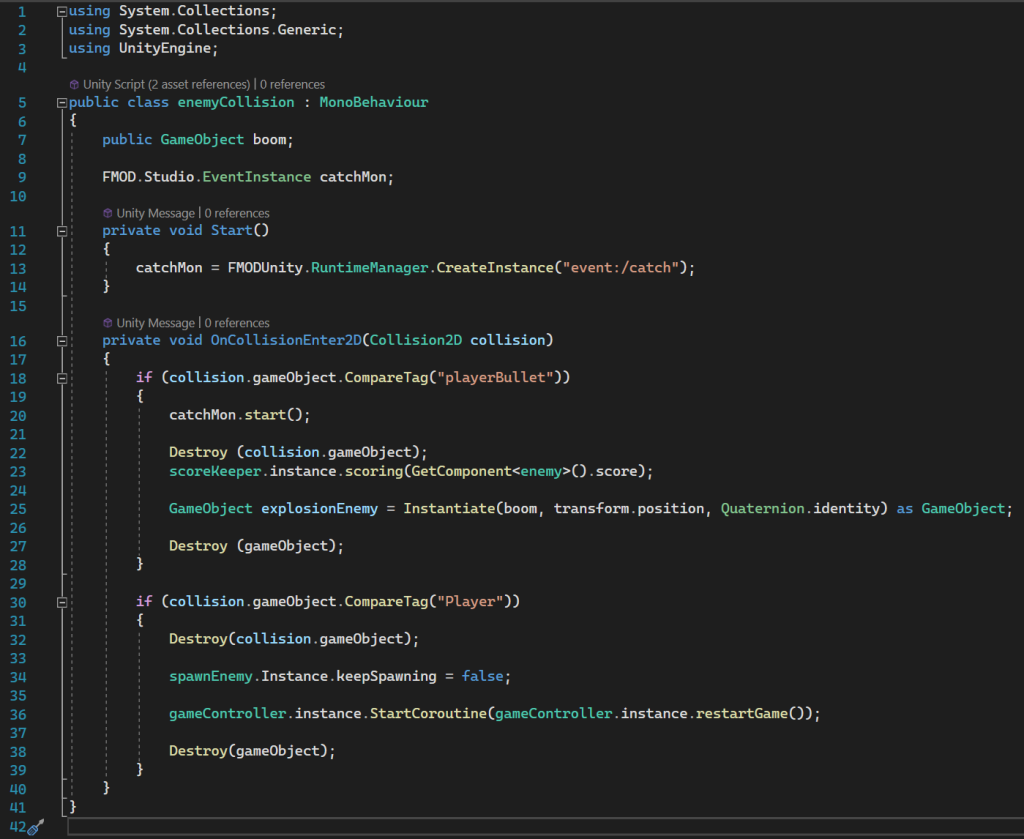Show '0 references' above OnCollisionEnter2D
Image resolution: width=1024 pixels, height=839 pixels.
click(x=237, y=323)
